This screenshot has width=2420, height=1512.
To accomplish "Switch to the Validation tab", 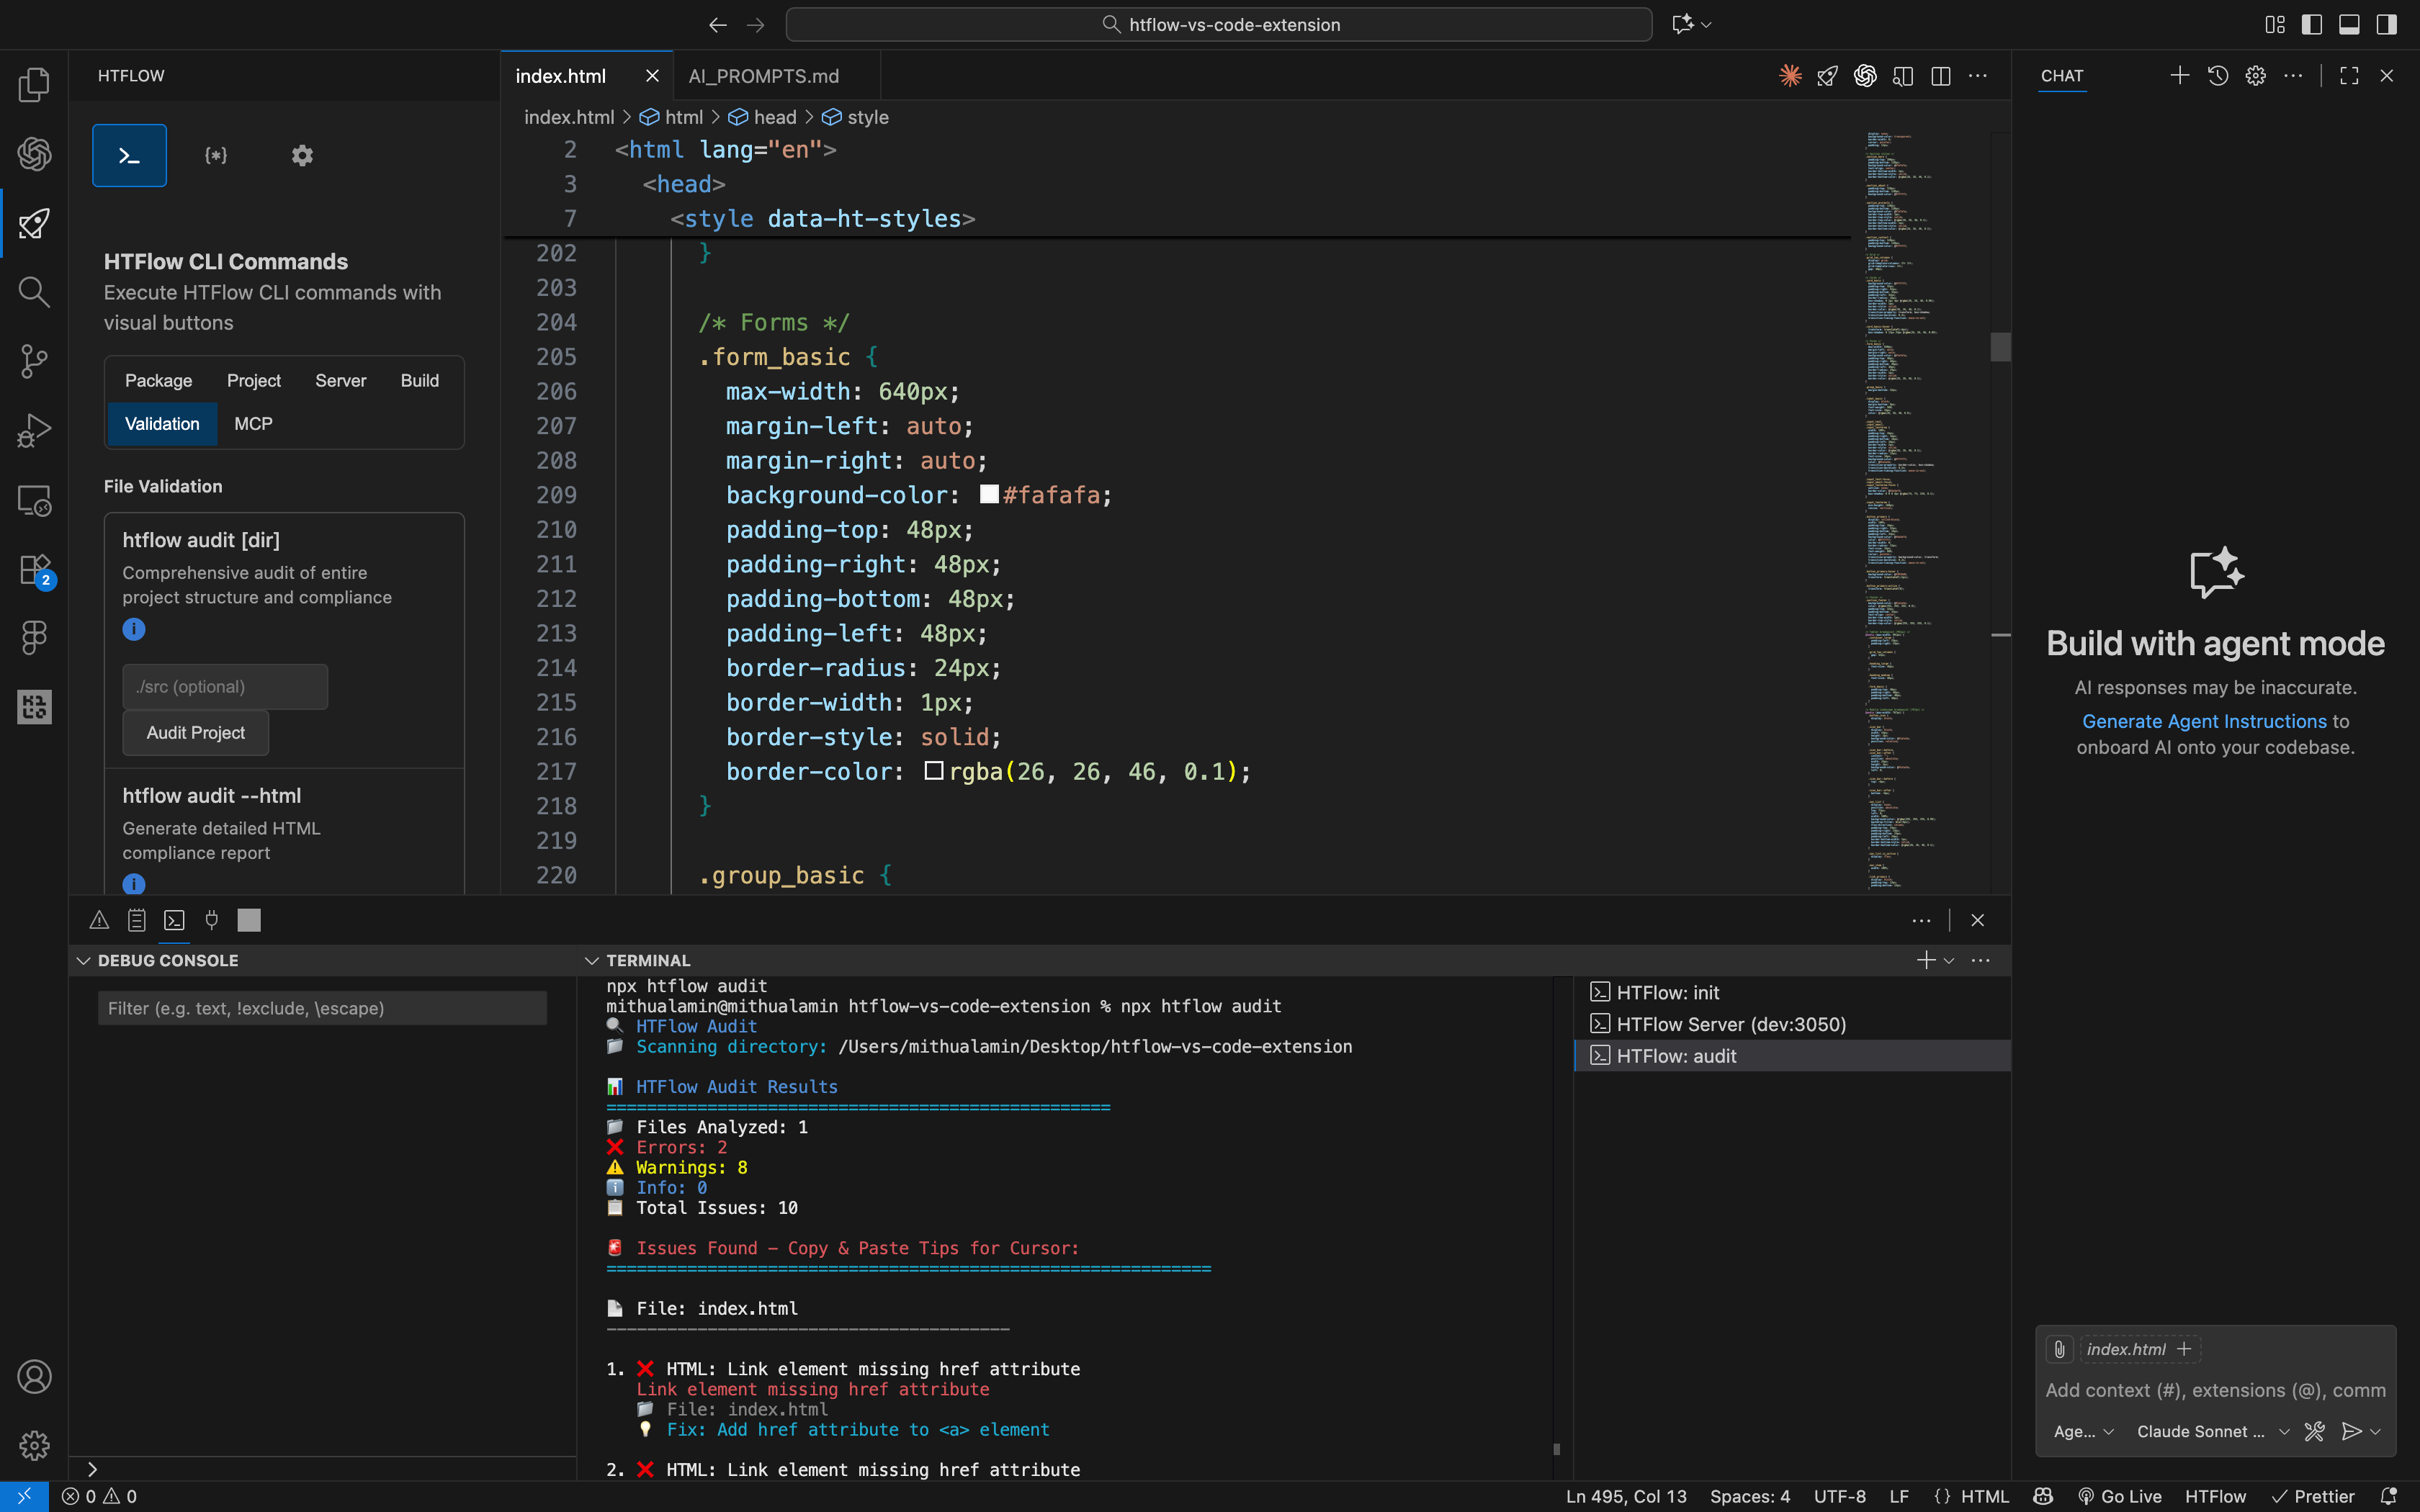I will point(162,423).
